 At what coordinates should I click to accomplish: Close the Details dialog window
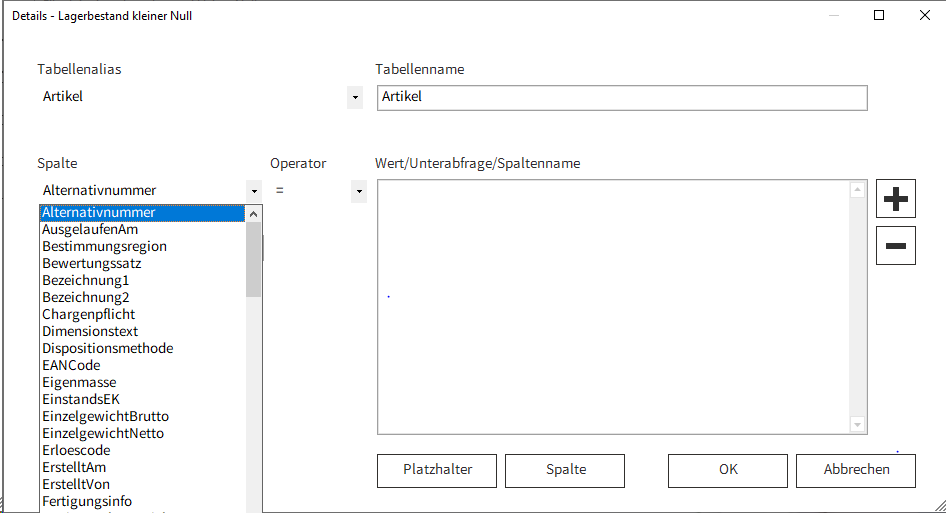(x=924, y=15)
